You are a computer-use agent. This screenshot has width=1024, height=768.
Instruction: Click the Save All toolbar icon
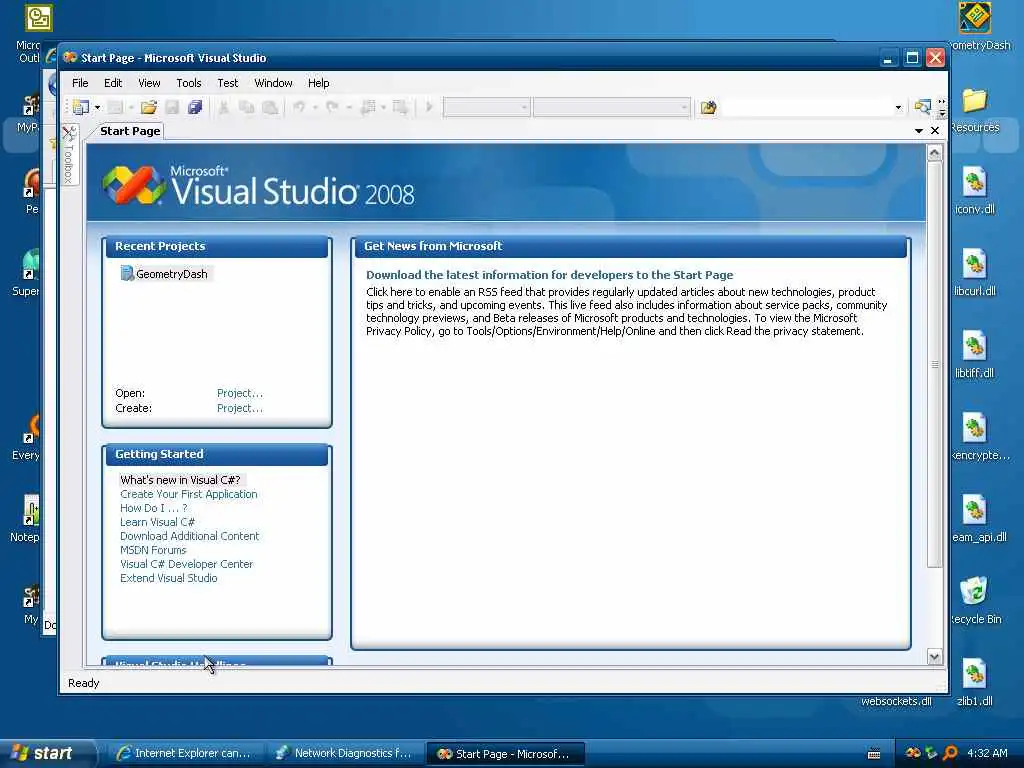point(195,107)
